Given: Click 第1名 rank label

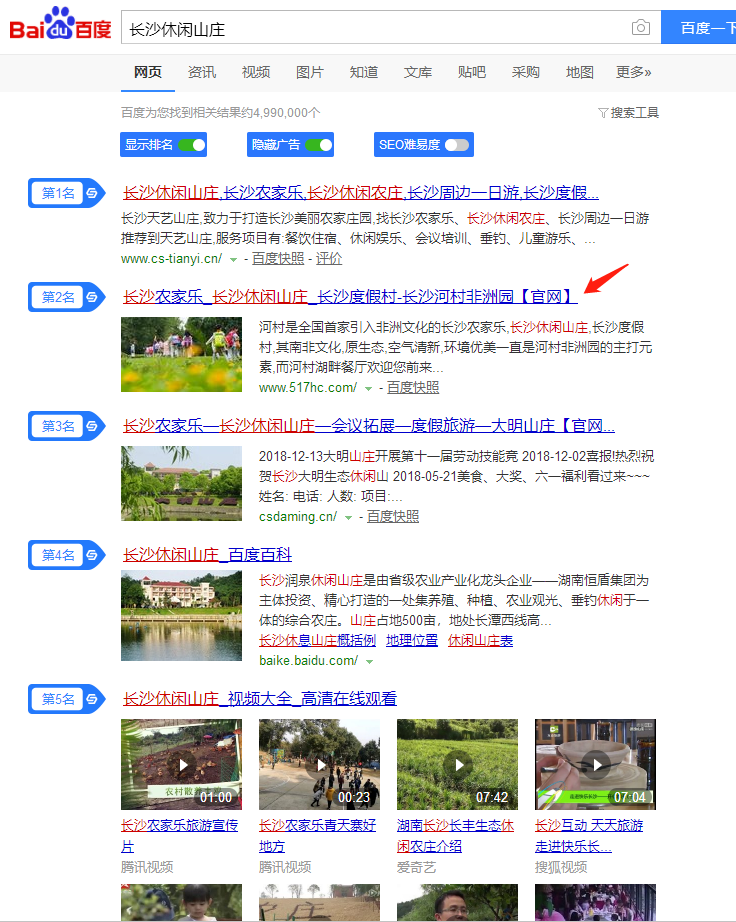Looking at the screenshot, I should pos(58,193).
